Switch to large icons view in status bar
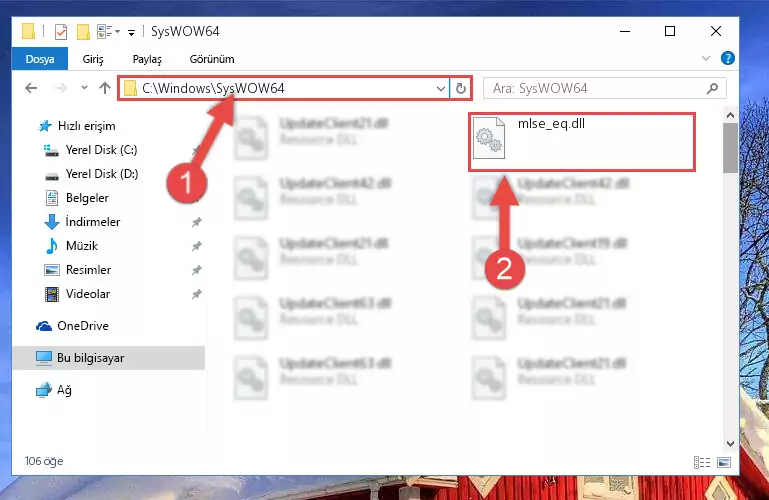The width and height of the screenshot is (769, 500). tap(724, 462)
